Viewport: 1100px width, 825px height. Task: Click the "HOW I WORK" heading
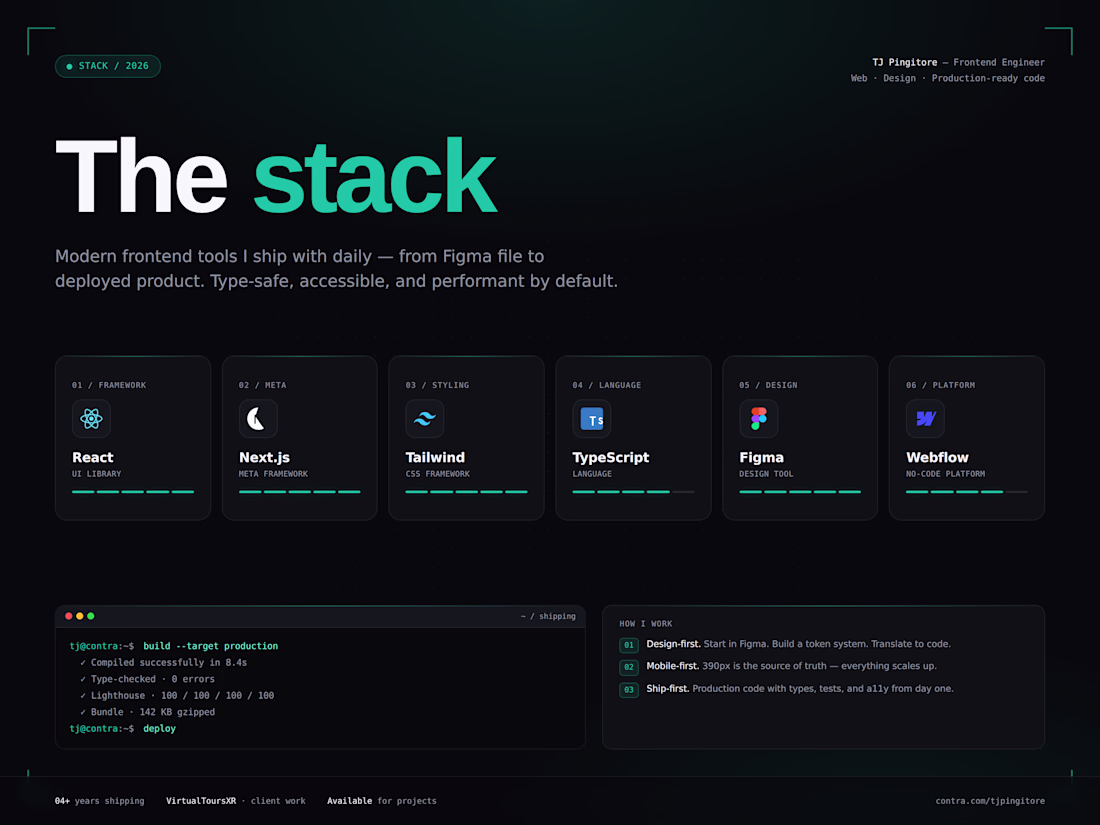pos(645,624)
